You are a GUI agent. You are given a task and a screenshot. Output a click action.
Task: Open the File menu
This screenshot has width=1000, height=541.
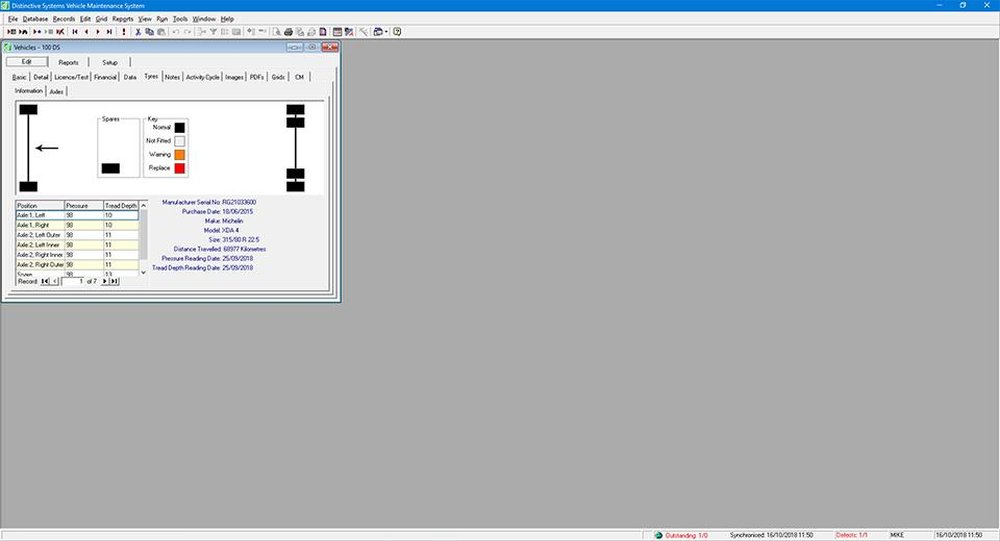[13, 19]
